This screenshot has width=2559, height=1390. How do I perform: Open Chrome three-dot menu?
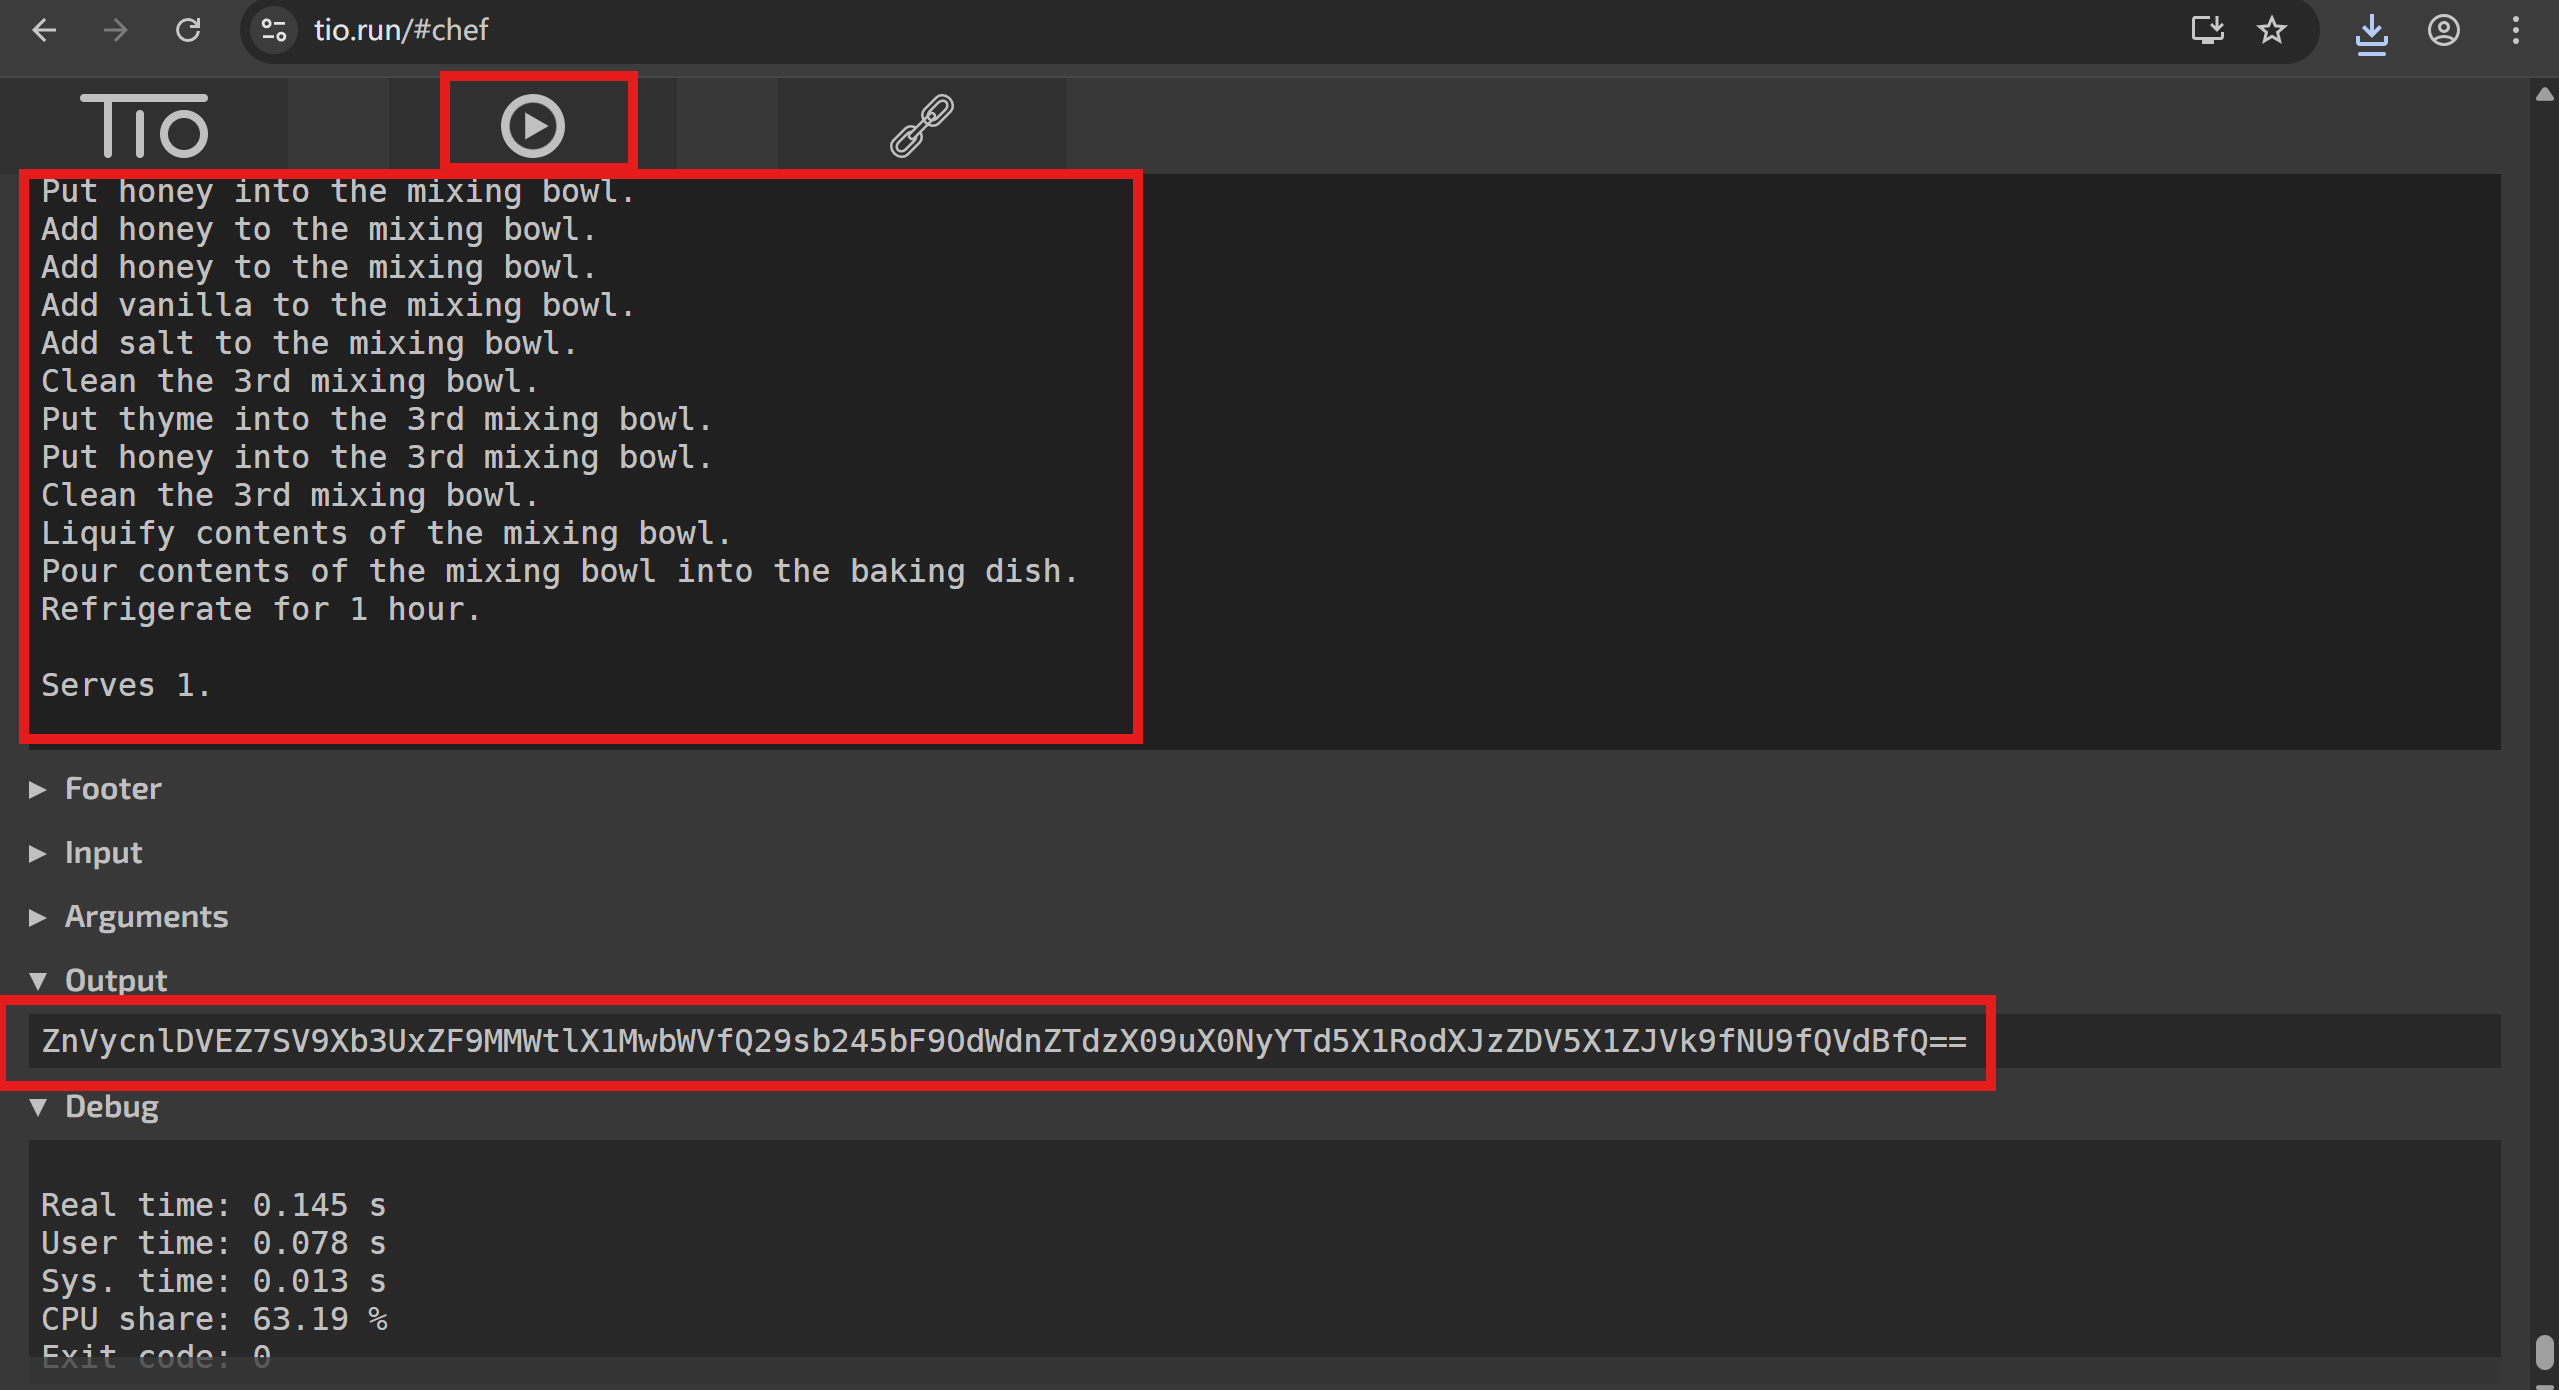(x=2515, y=30)
